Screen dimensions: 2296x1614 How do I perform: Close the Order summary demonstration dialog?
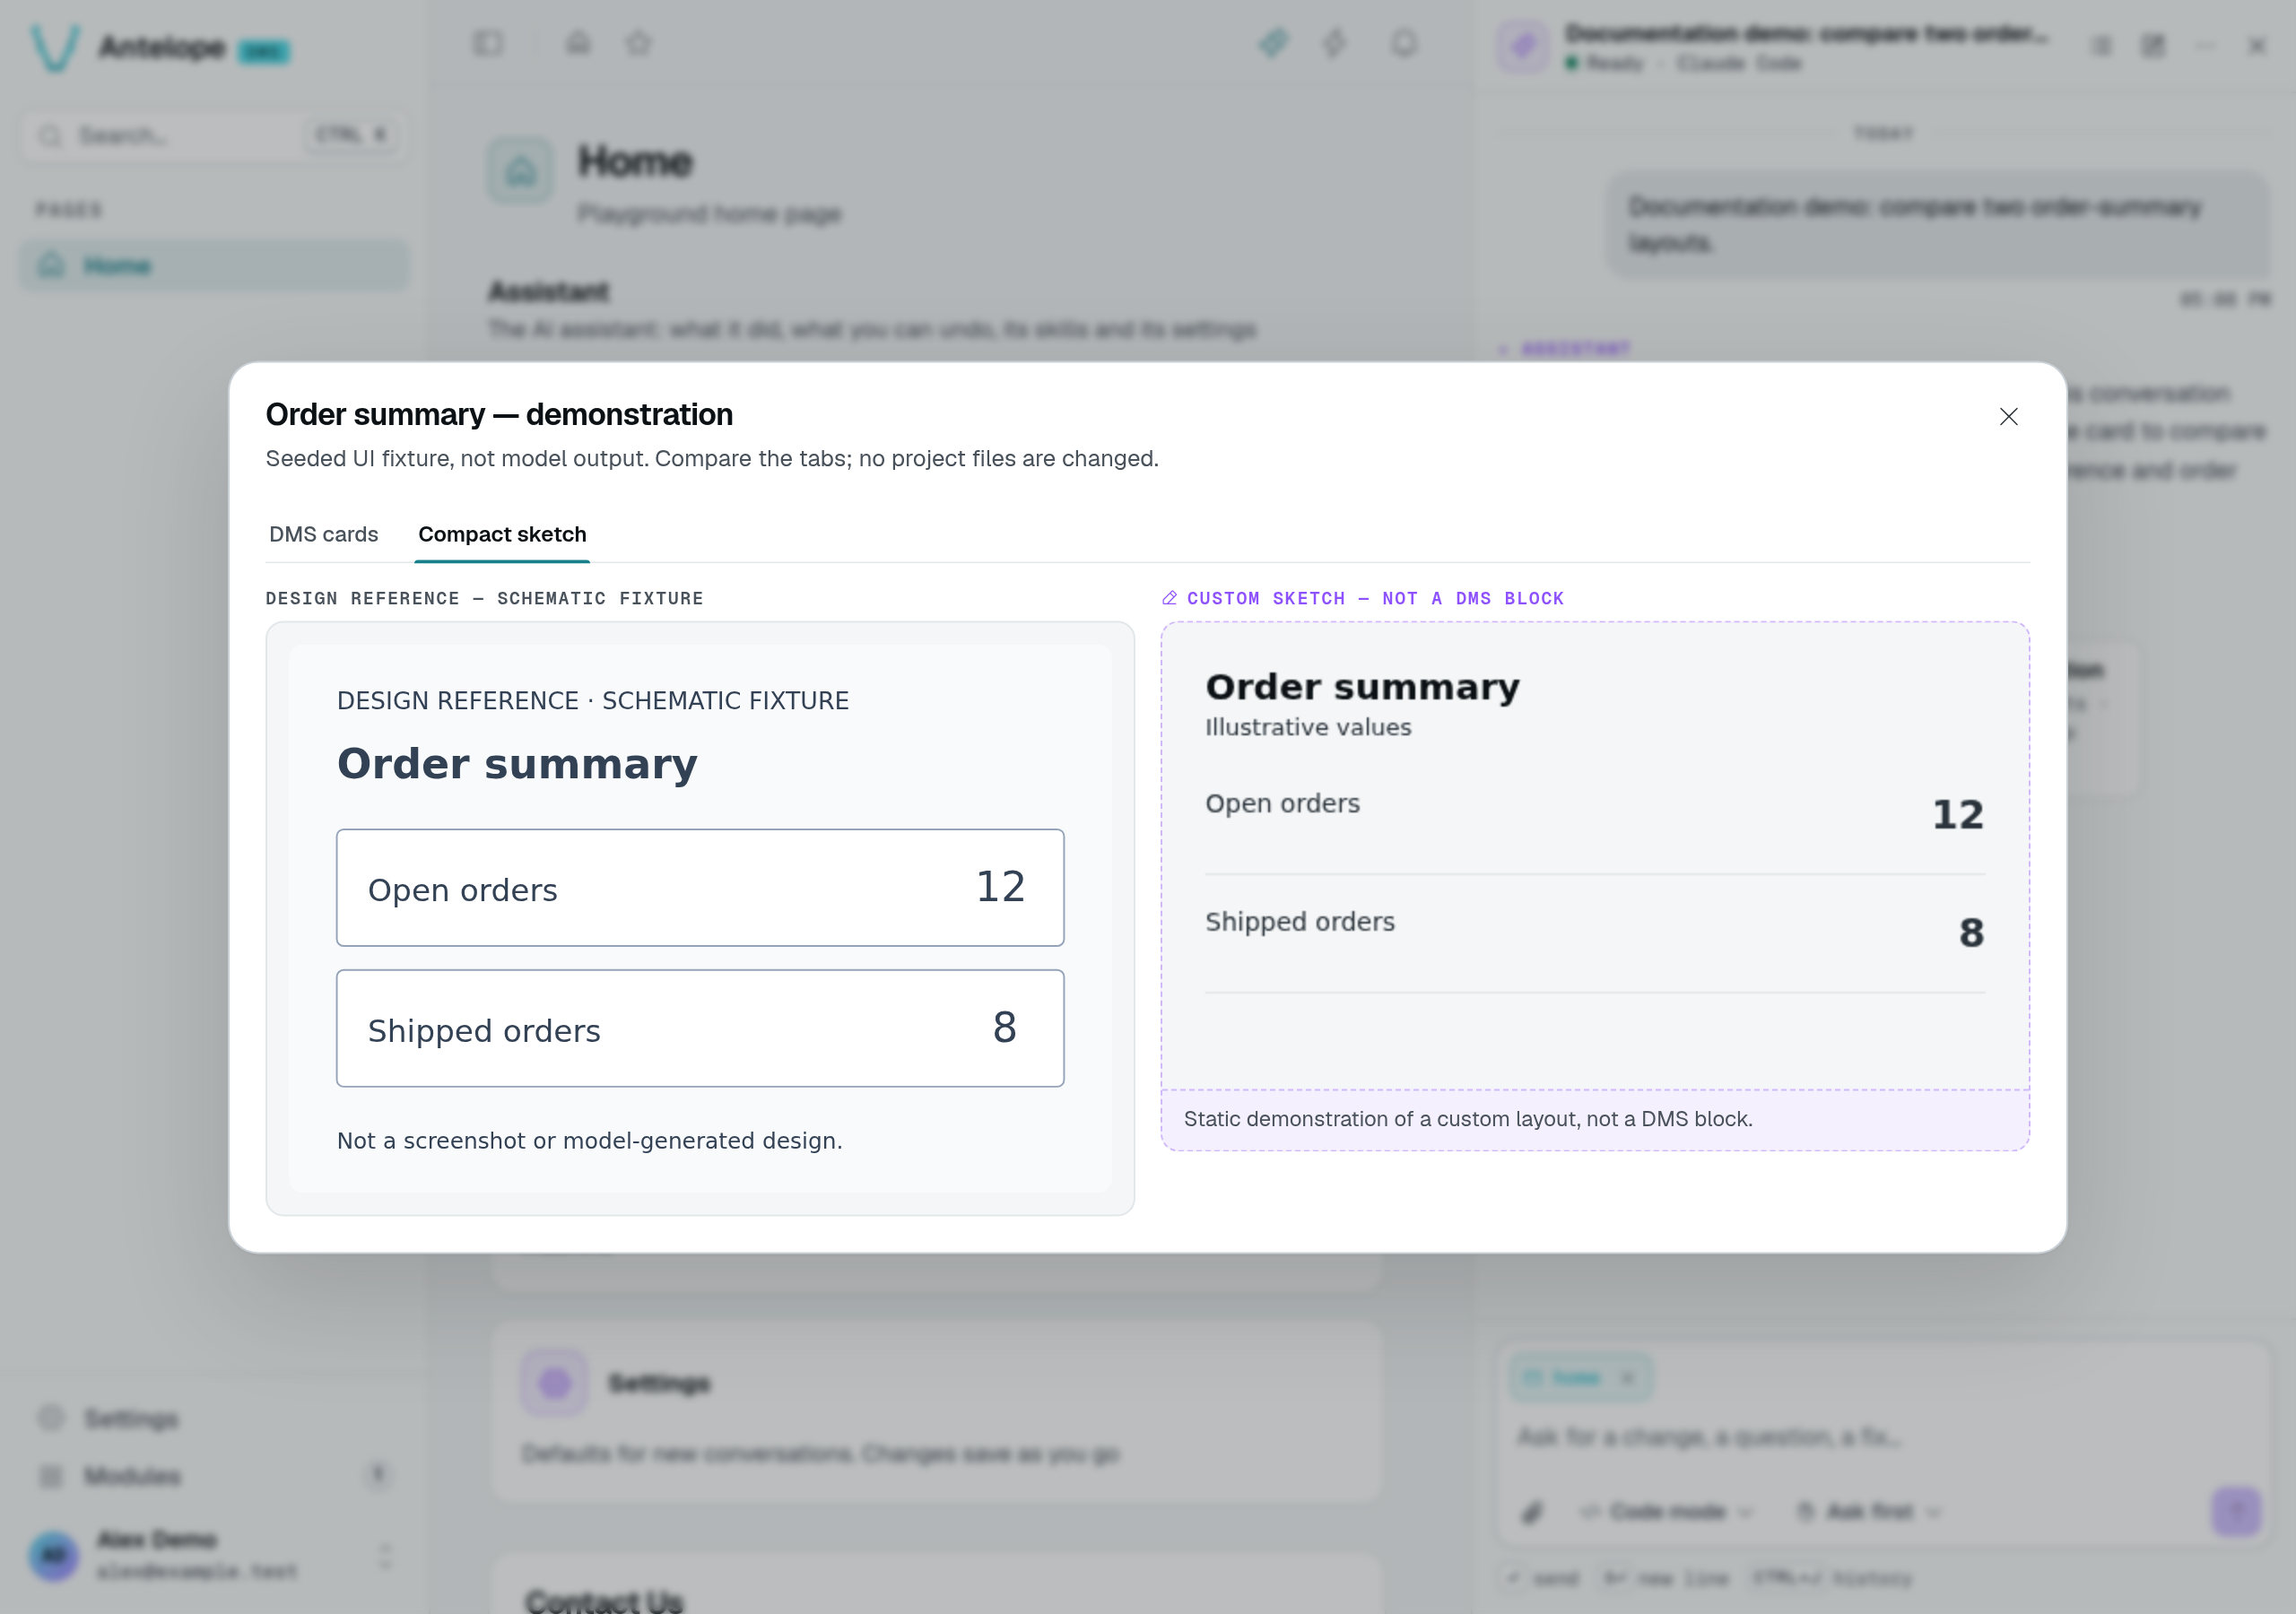tap(2008, 416)
